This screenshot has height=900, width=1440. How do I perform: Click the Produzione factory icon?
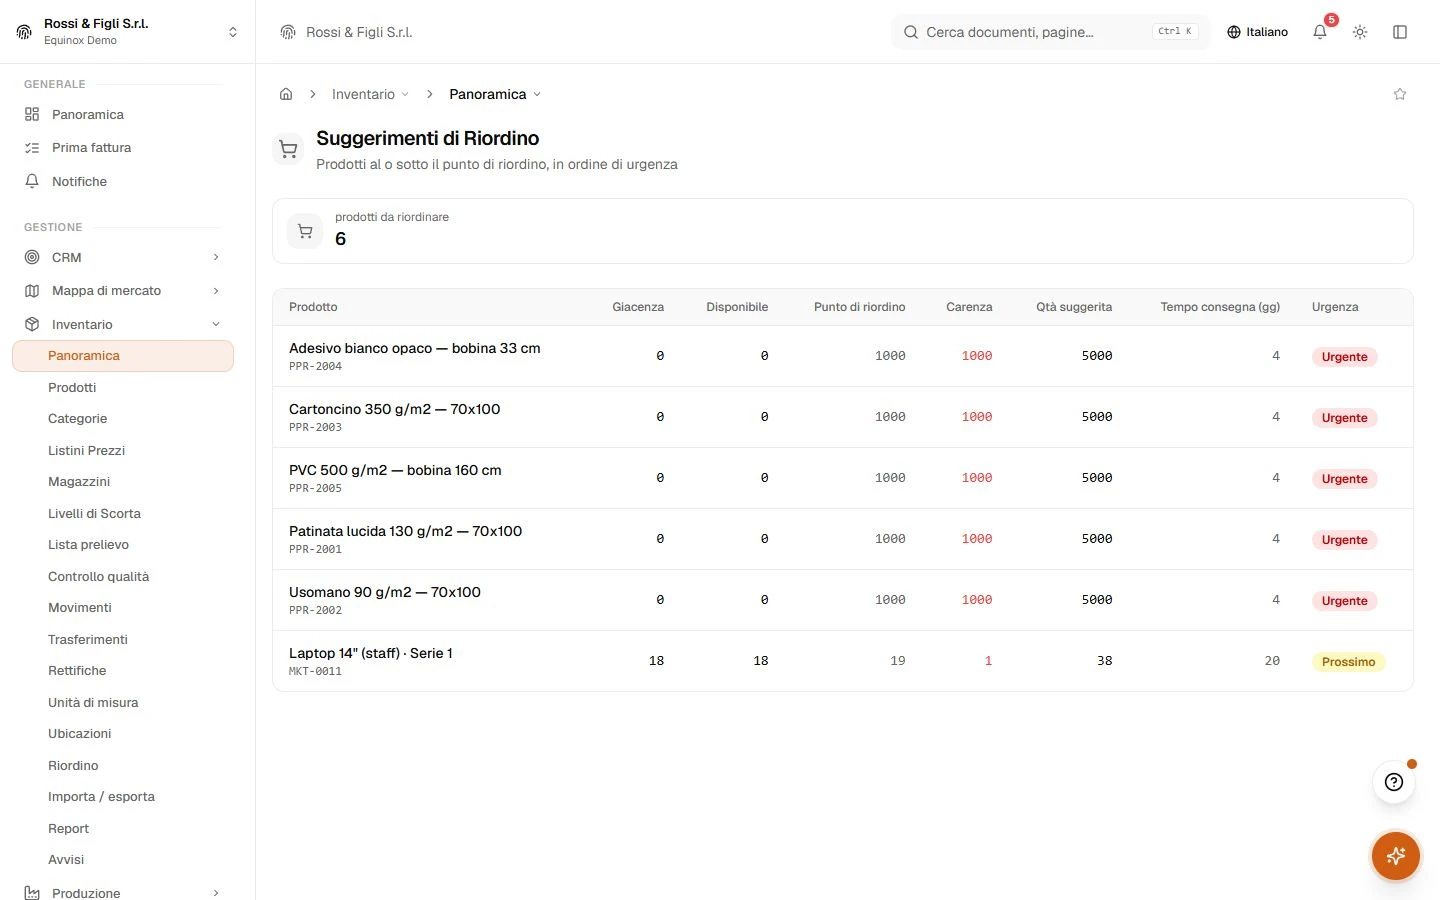[x=32, y=893]
